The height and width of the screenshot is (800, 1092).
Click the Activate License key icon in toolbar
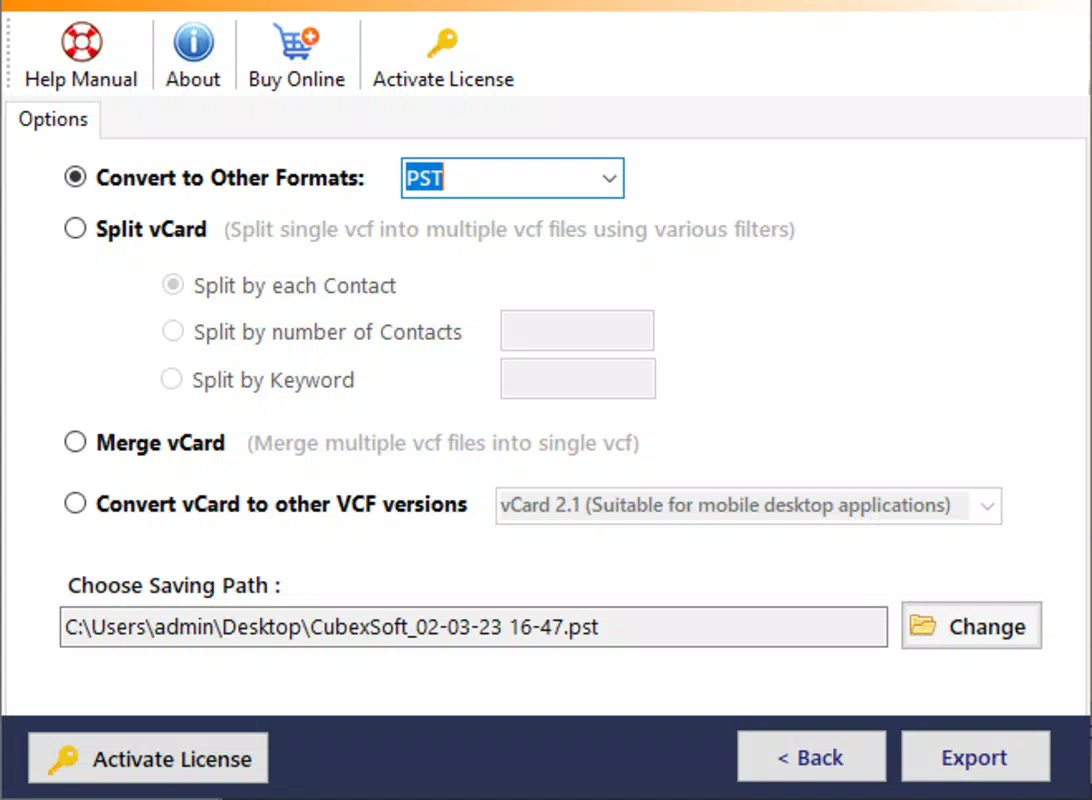[442, 43]
